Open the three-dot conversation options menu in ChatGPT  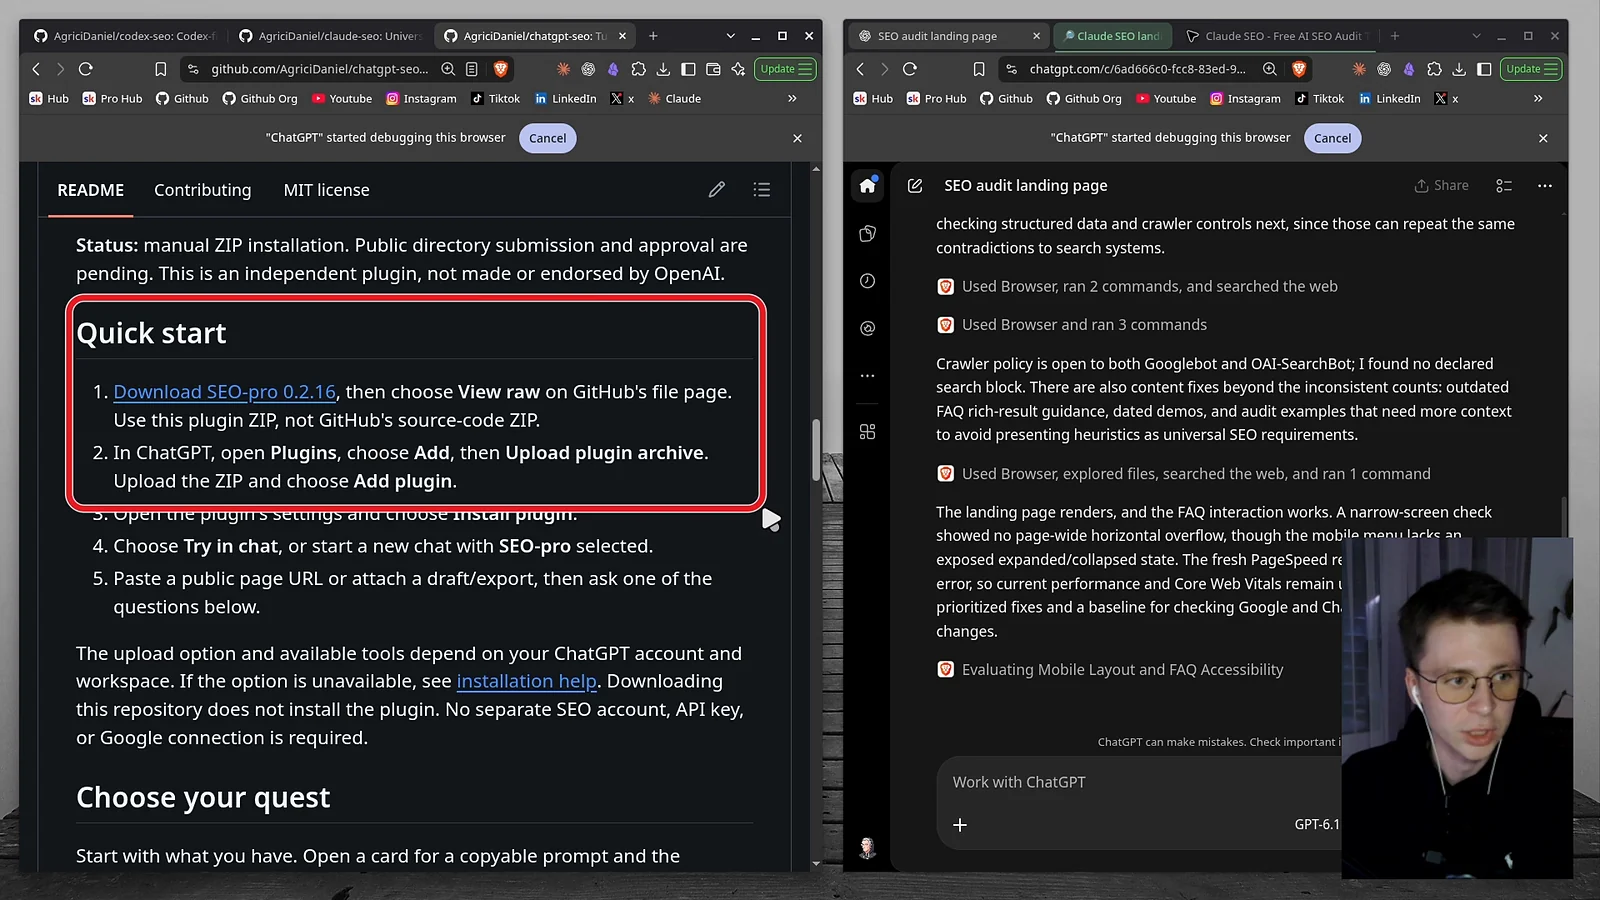(1545, 186)
